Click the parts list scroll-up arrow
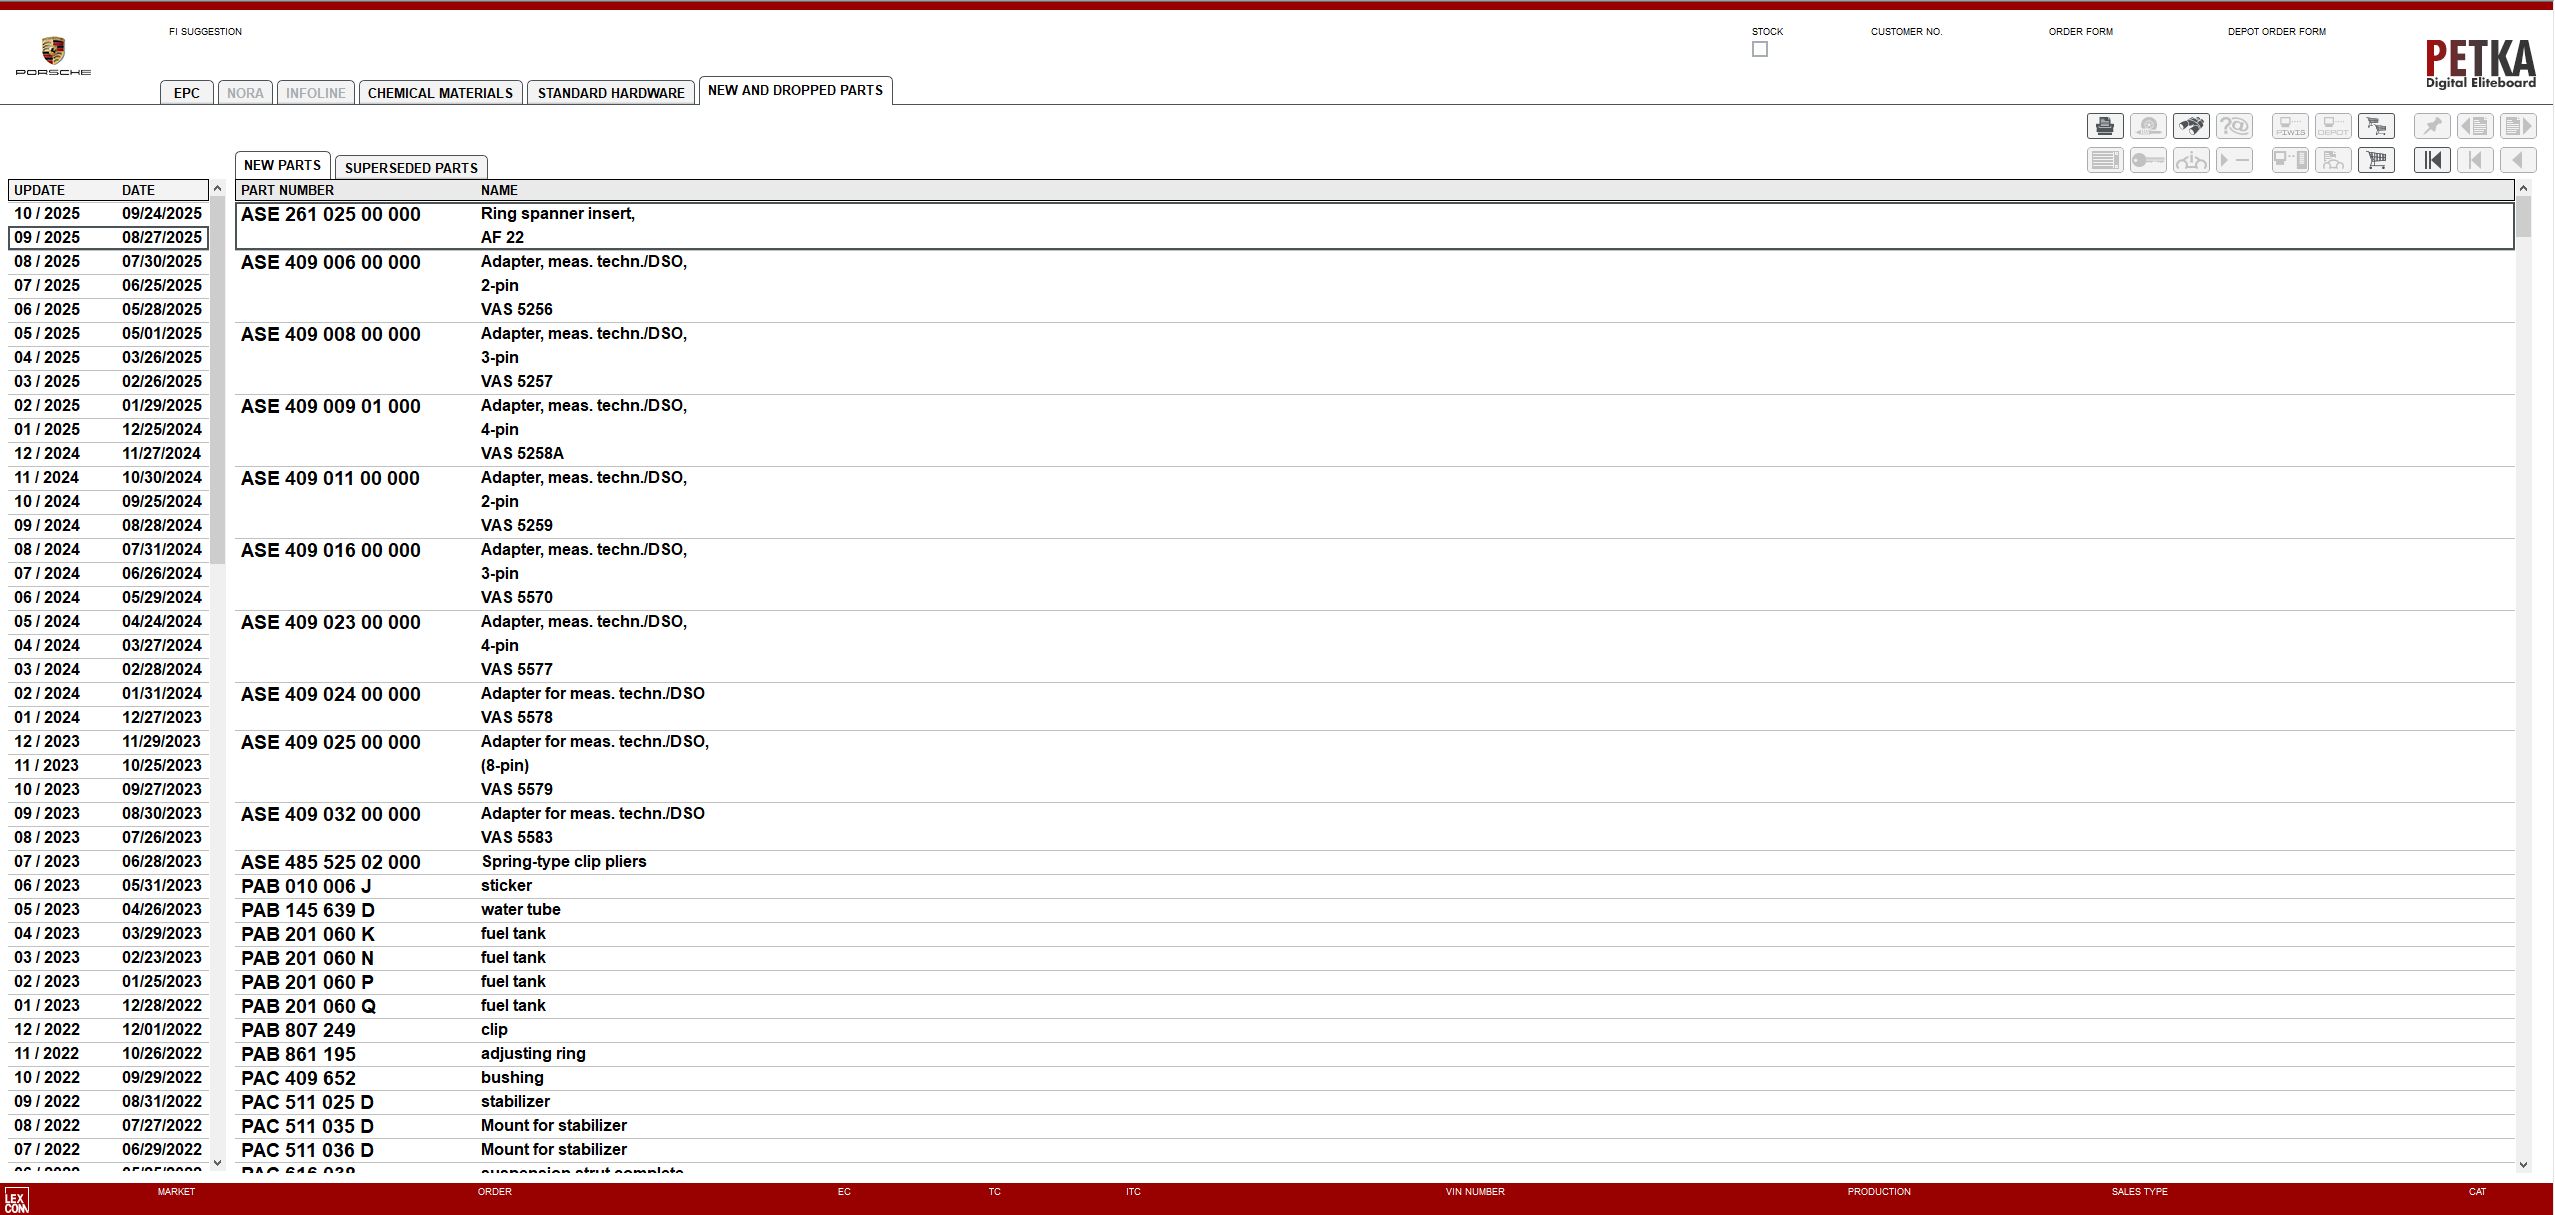2555x1215 pixels. click(x=2523, y=188)
